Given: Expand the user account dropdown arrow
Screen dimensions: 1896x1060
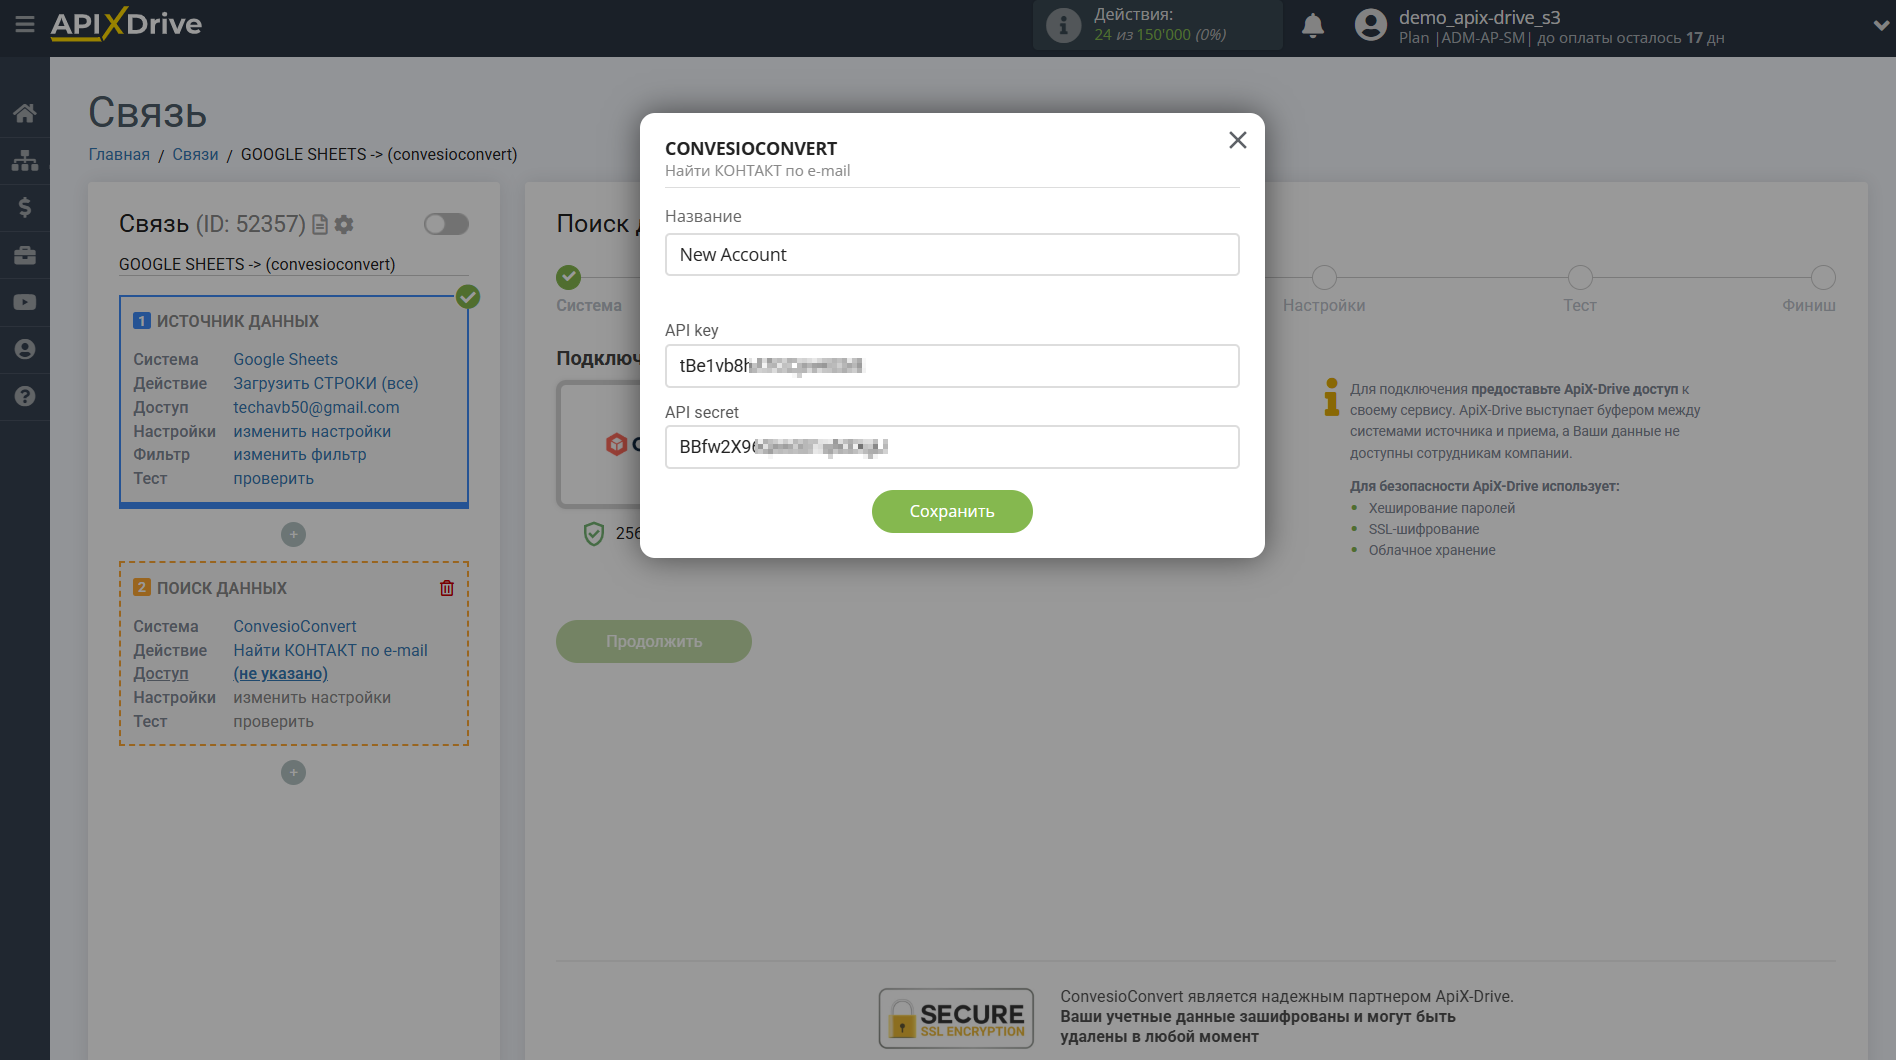Looking at the screenshot, I should (1880, 26).
